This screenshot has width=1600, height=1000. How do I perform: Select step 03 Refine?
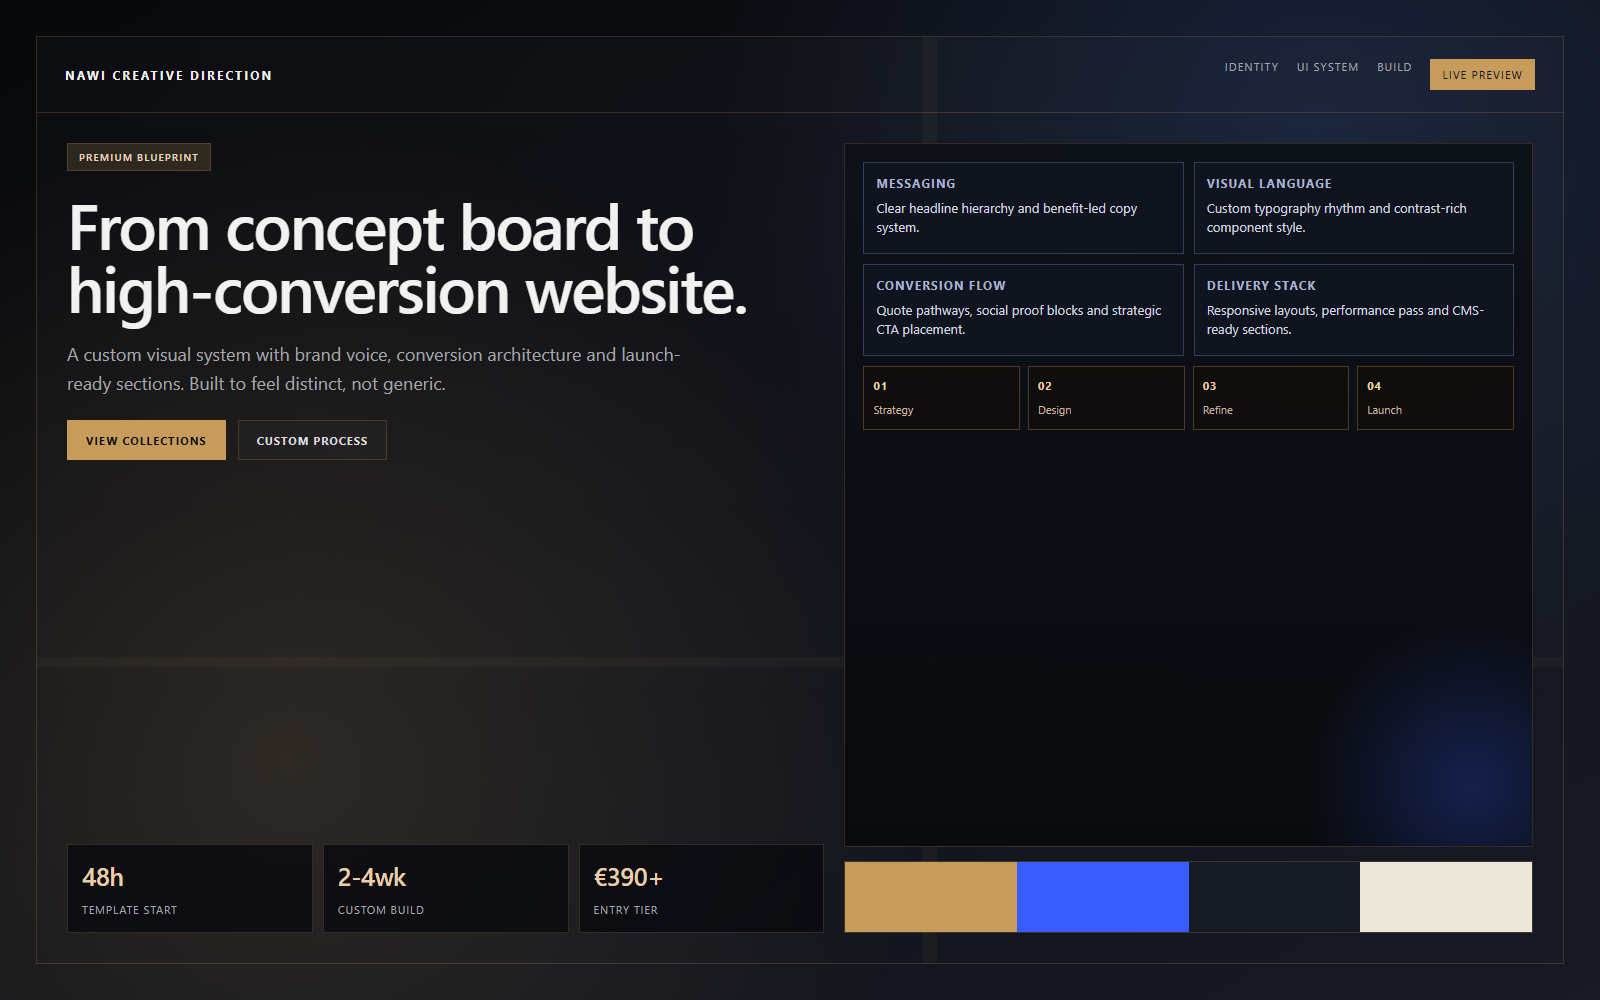[x=1270, y=397]
